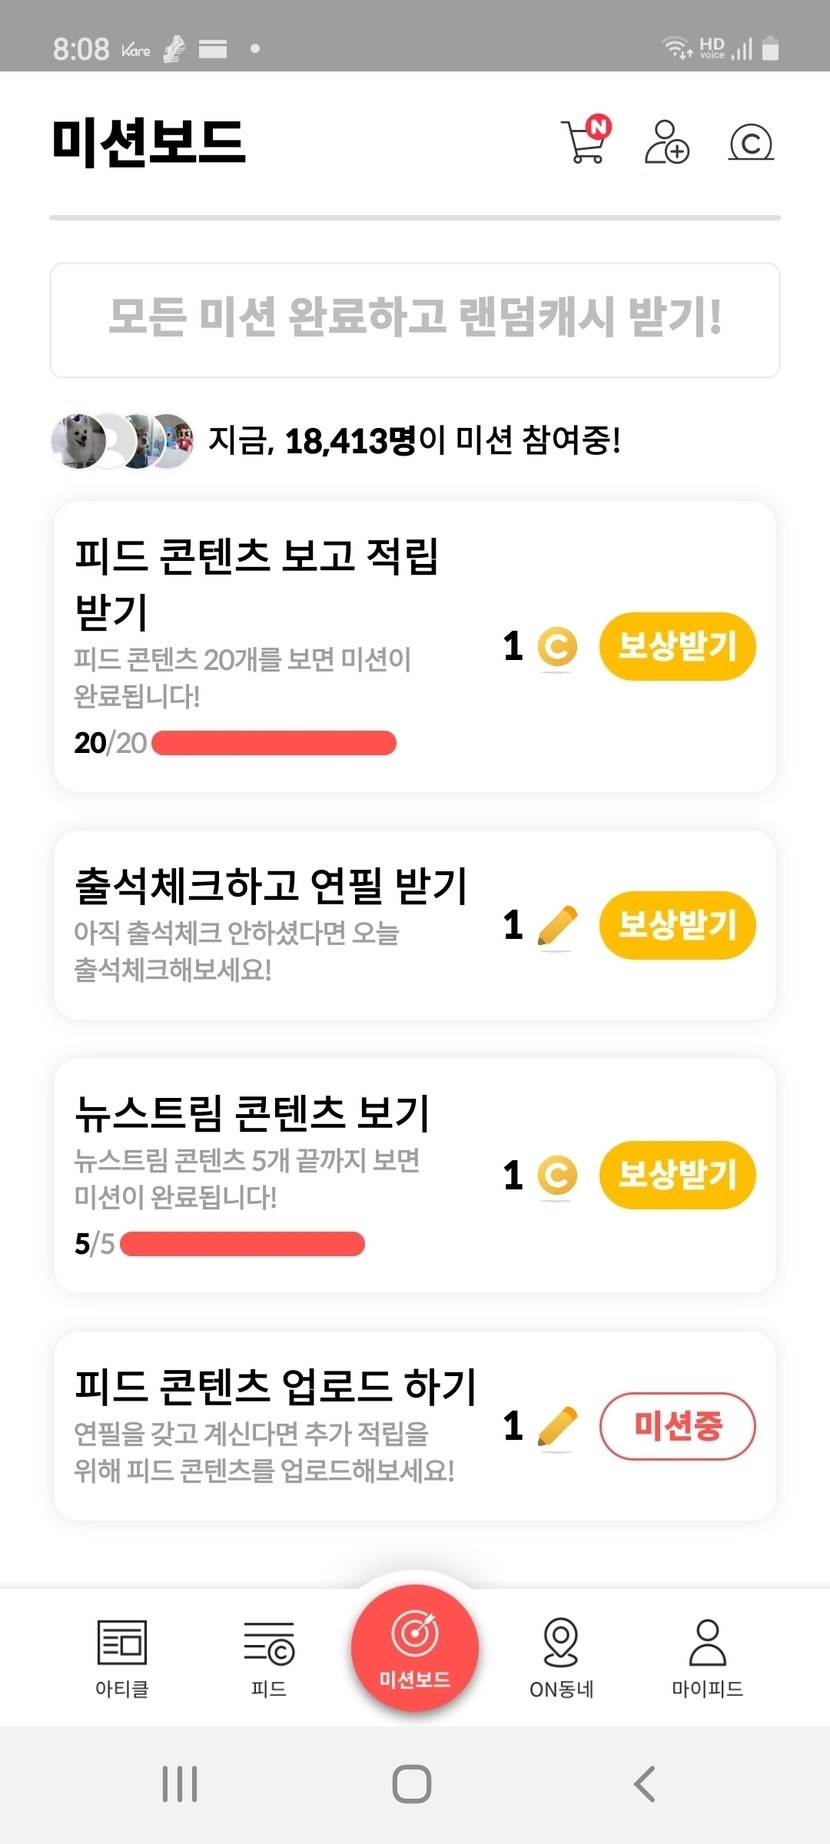Open Android recent apps button

coord(180,1783)
